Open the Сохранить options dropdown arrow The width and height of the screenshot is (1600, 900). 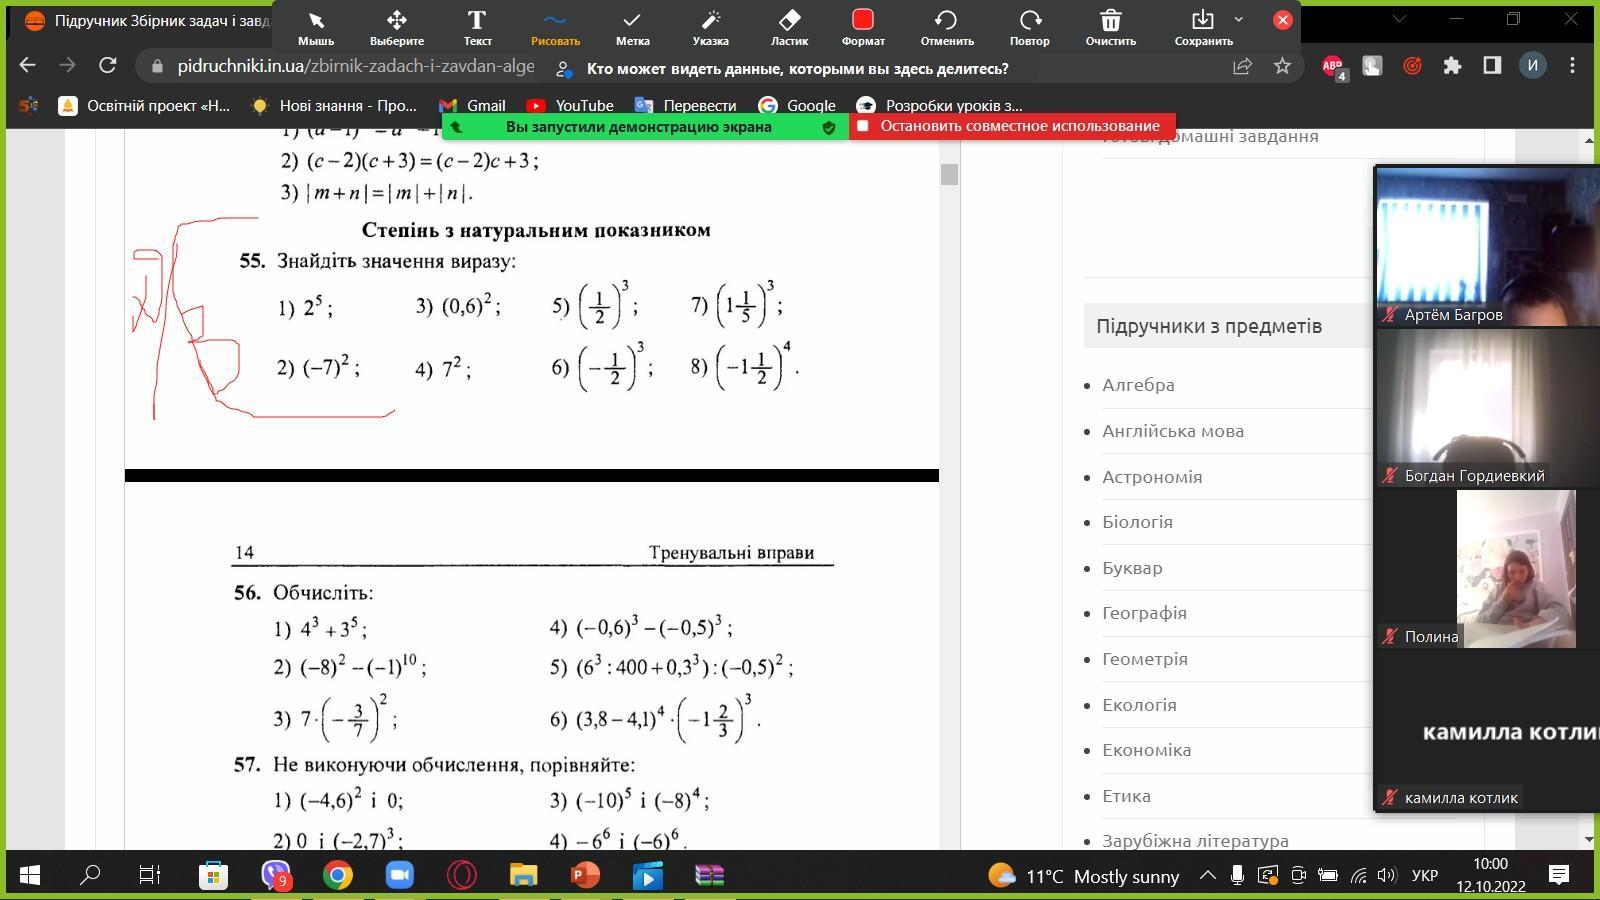(x=1239, y=19)
